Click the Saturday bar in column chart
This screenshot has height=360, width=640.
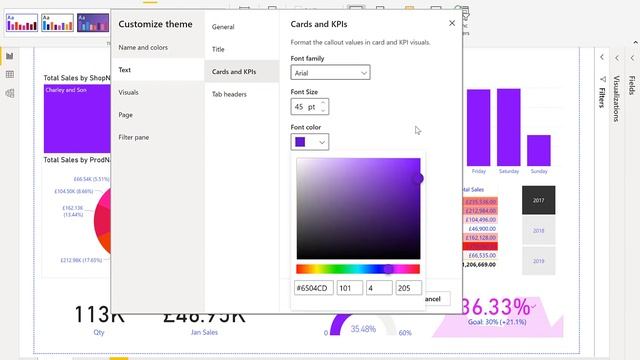click(x=509, y=127)
